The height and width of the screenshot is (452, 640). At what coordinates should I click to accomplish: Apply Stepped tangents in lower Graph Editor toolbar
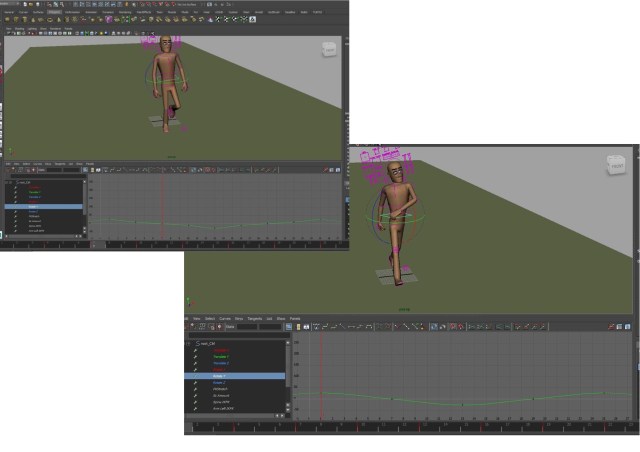(x=360, y=327)
